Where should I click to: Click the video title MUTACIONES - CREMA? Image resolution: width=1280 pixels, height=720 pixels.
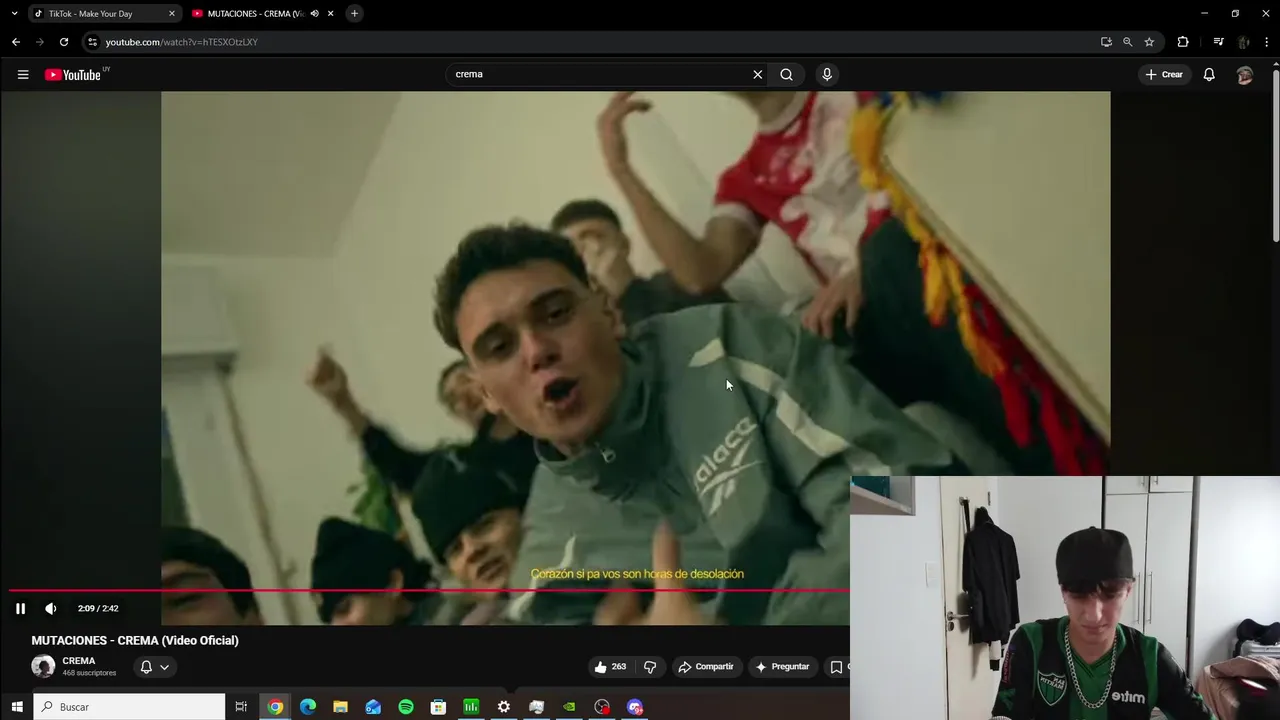135,641
